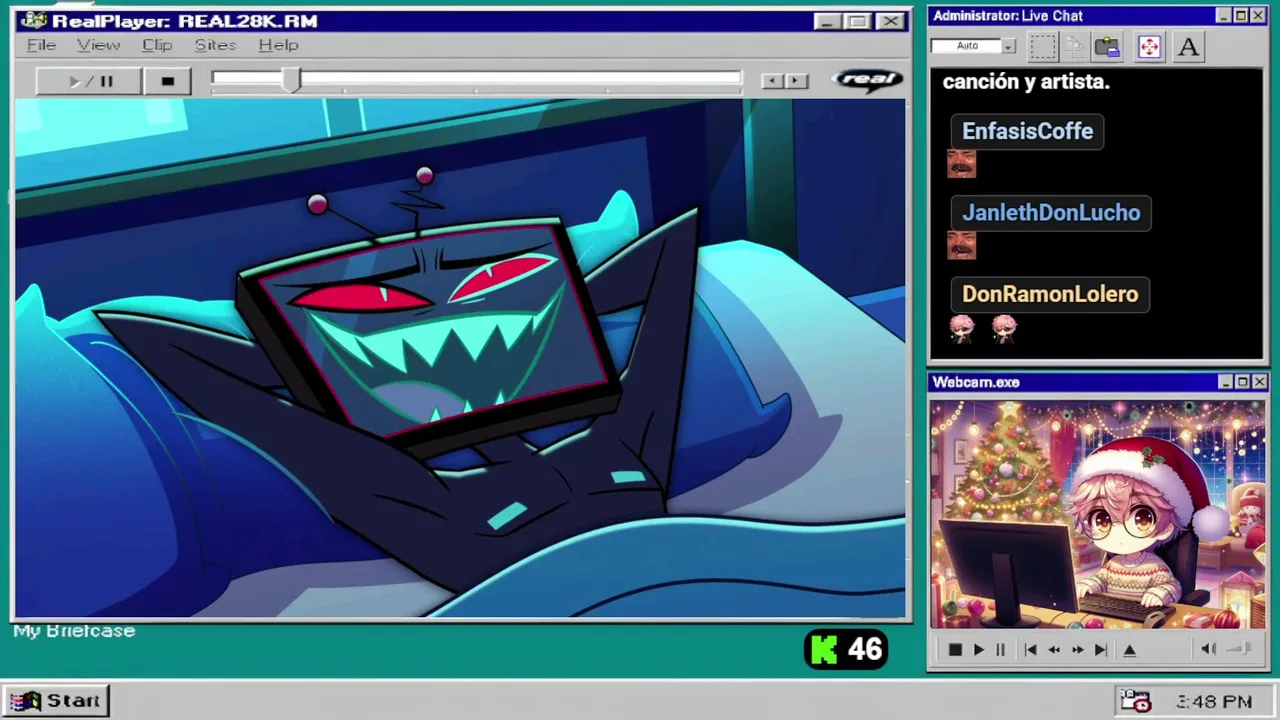Click the RealPlayer seek bar track

[x=477, y=79]
